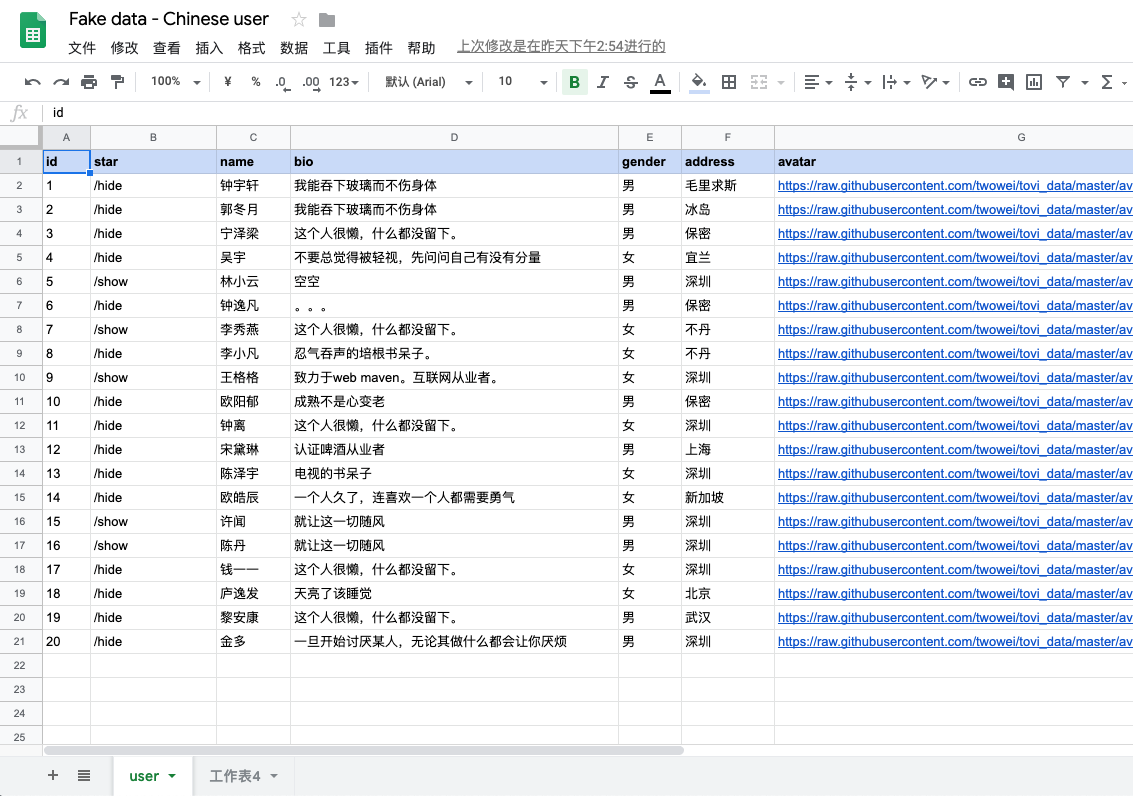This screenshot has height=796, width=1133.
Task: Select the paint format roller tool
Action: [x=117, y=82]
